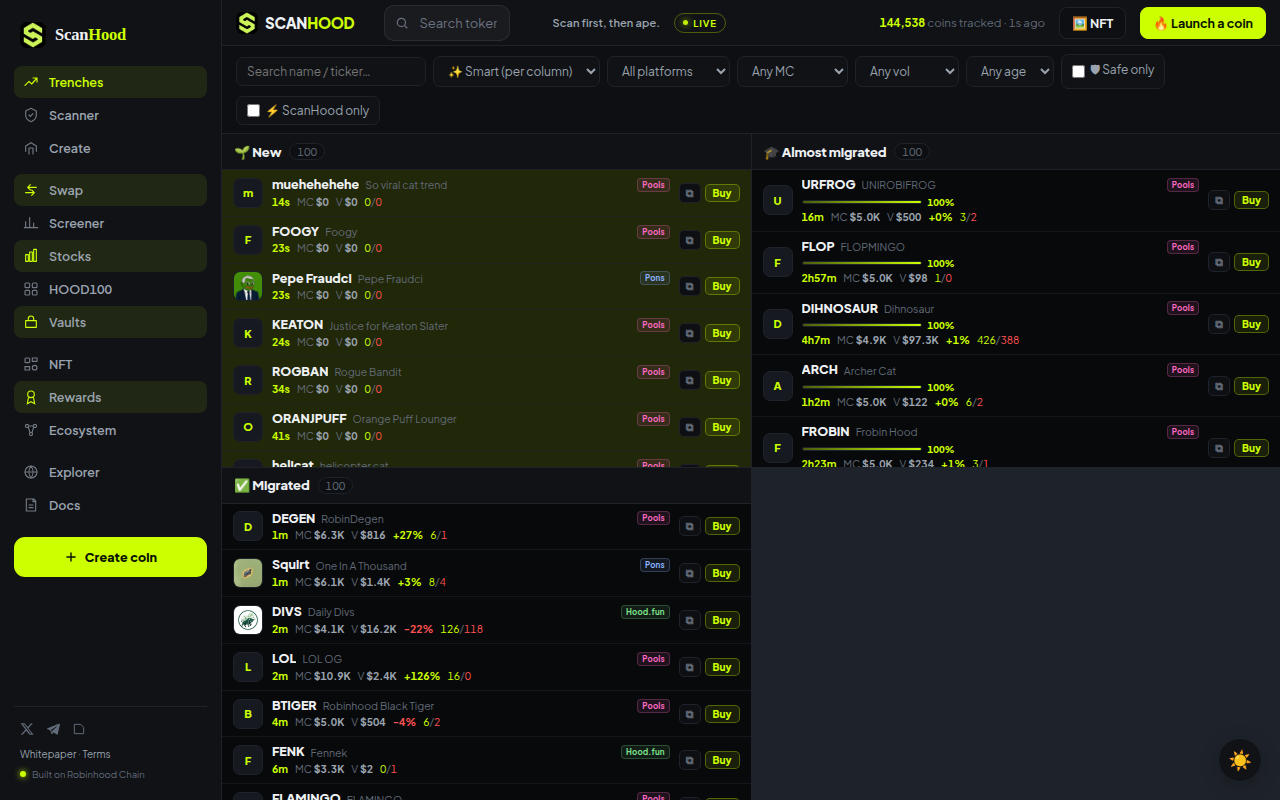Copy address of FOOGY coin
The image size is (1280, 800).
tap(690, 240)
